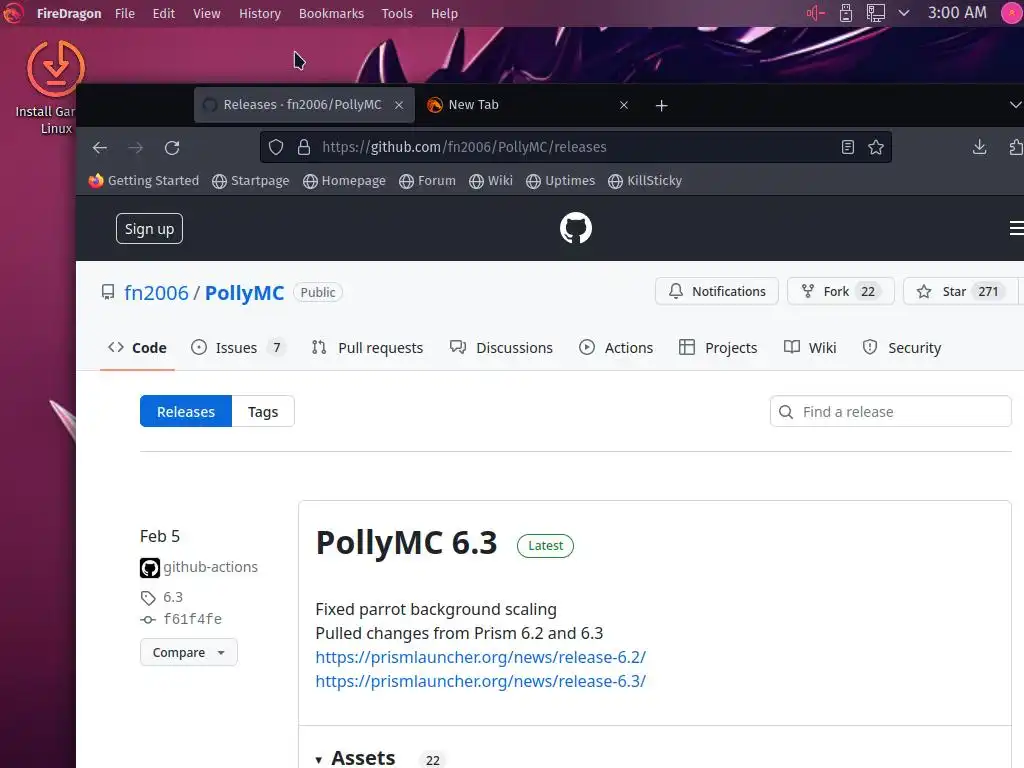Open the Edit menu

click(x=164, y=13)
